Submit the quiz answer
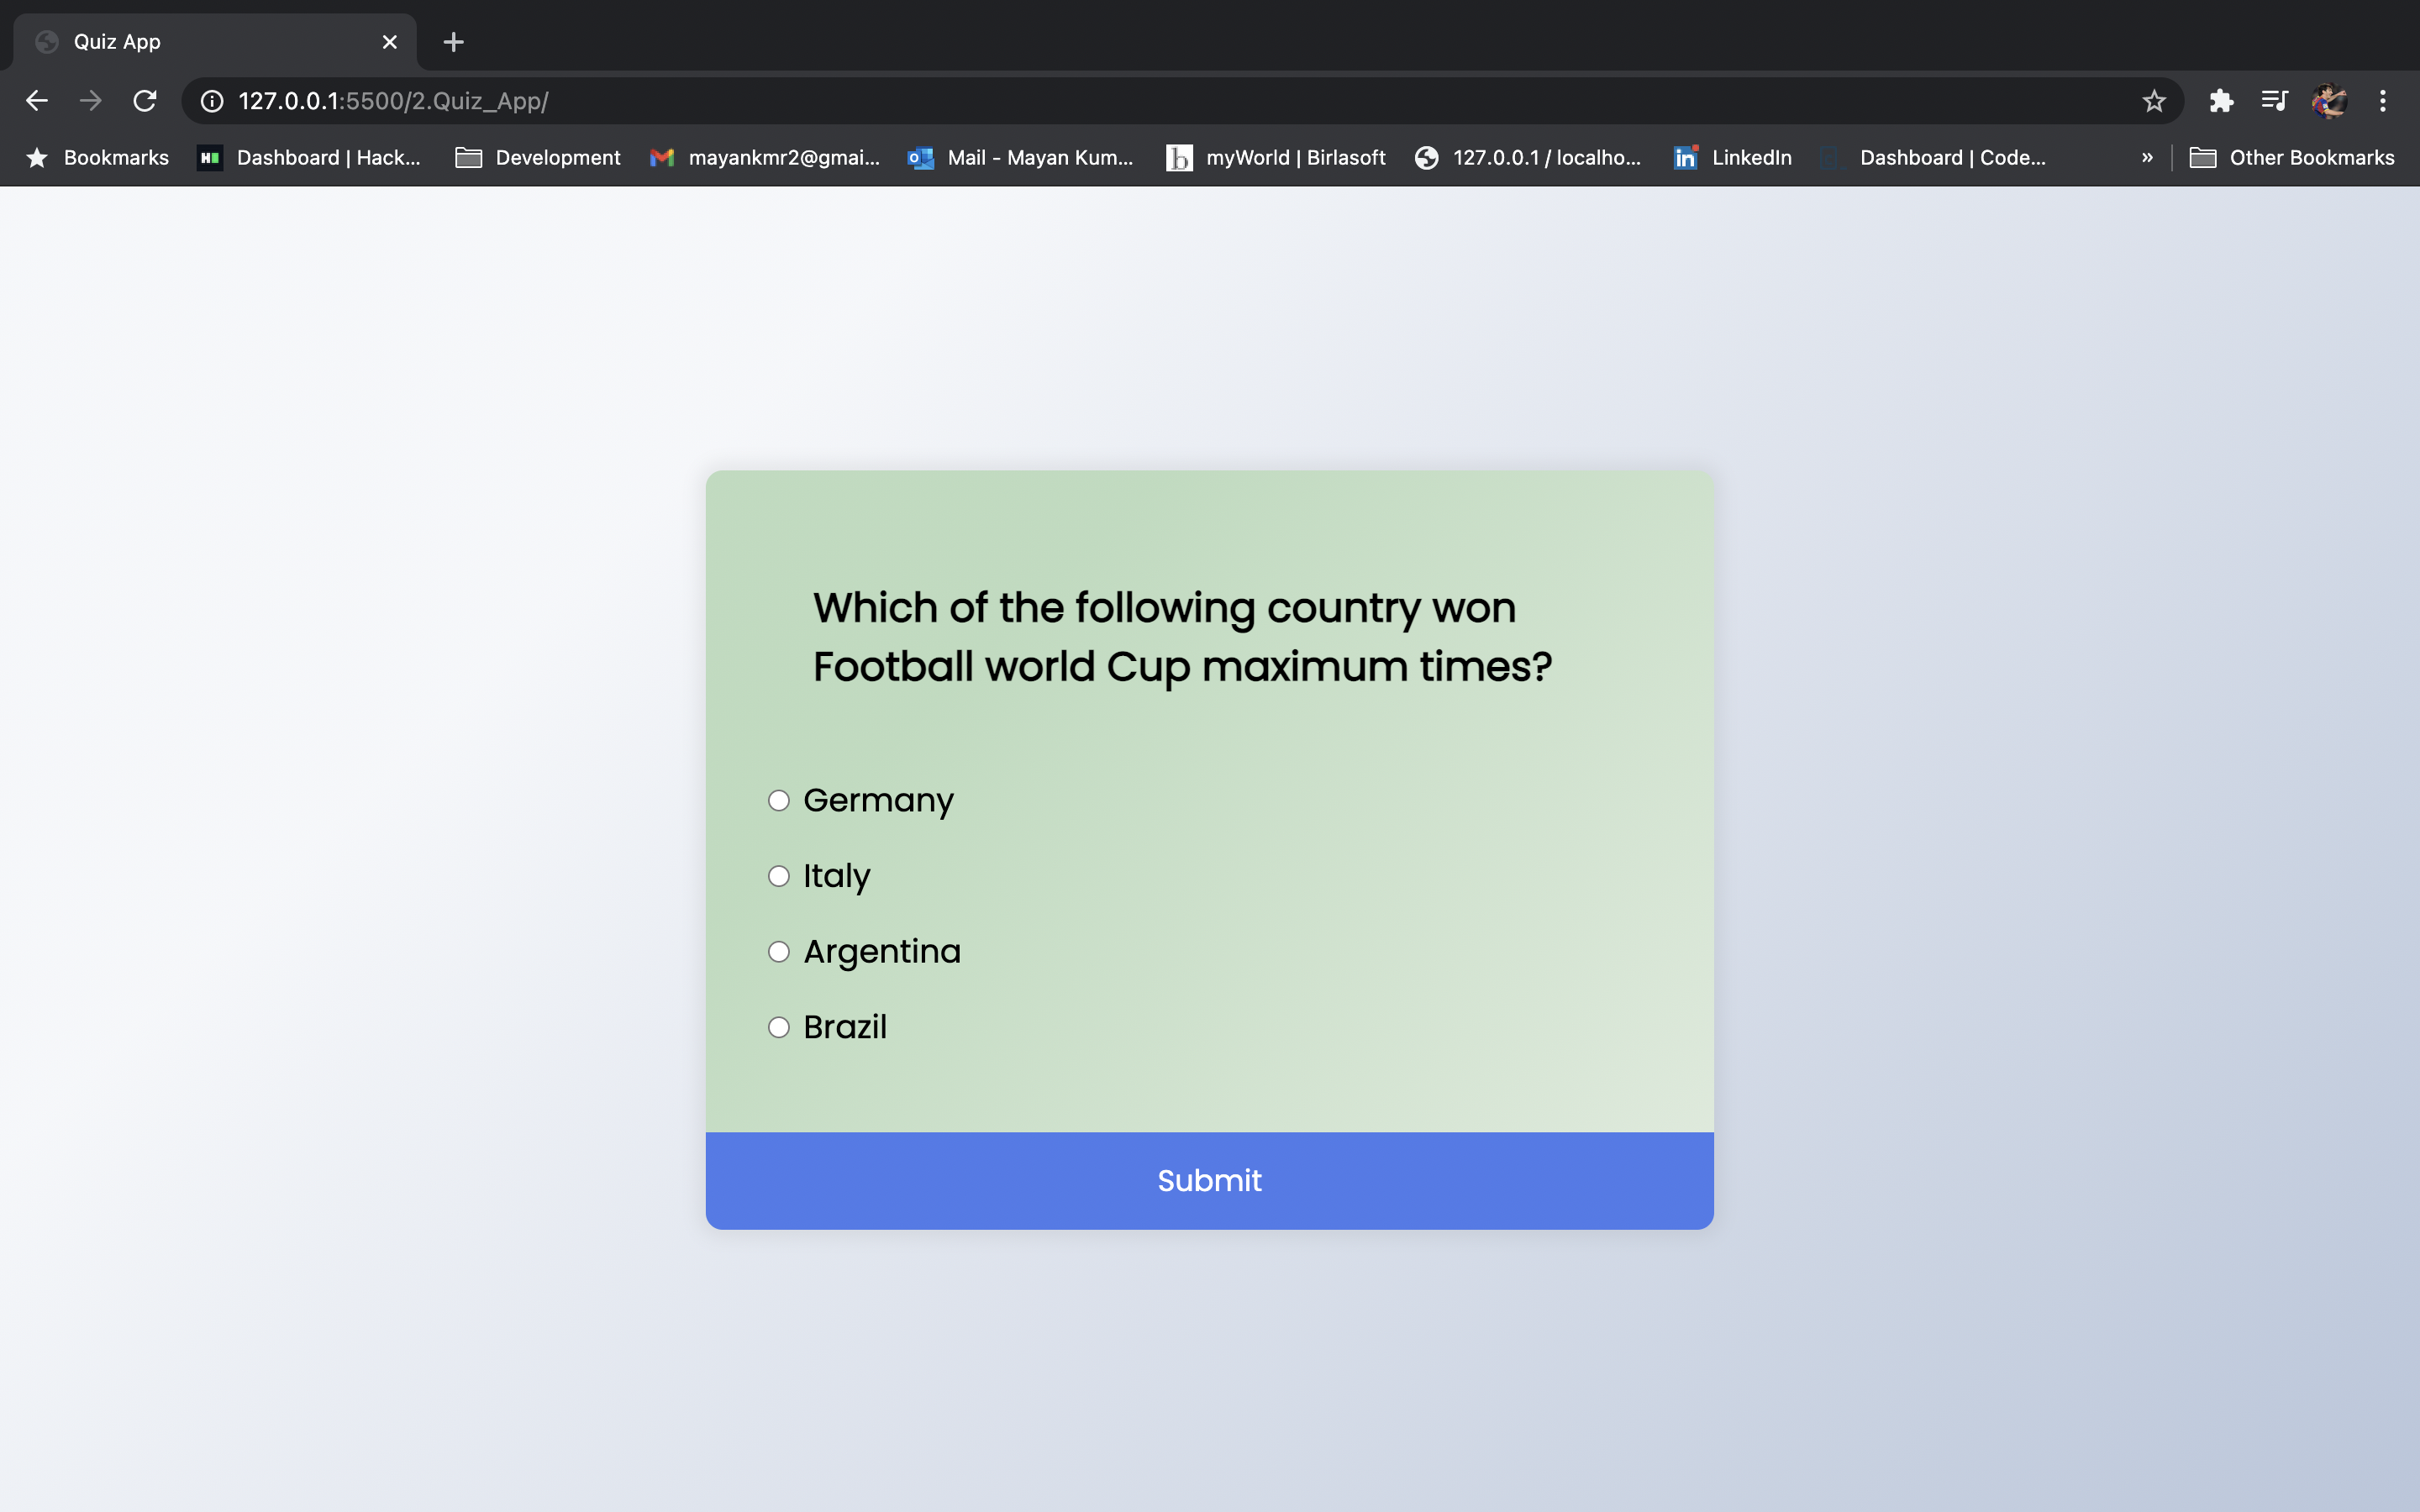Viewport: 2420px width, 1512px height. [x=1209, y=1181]
